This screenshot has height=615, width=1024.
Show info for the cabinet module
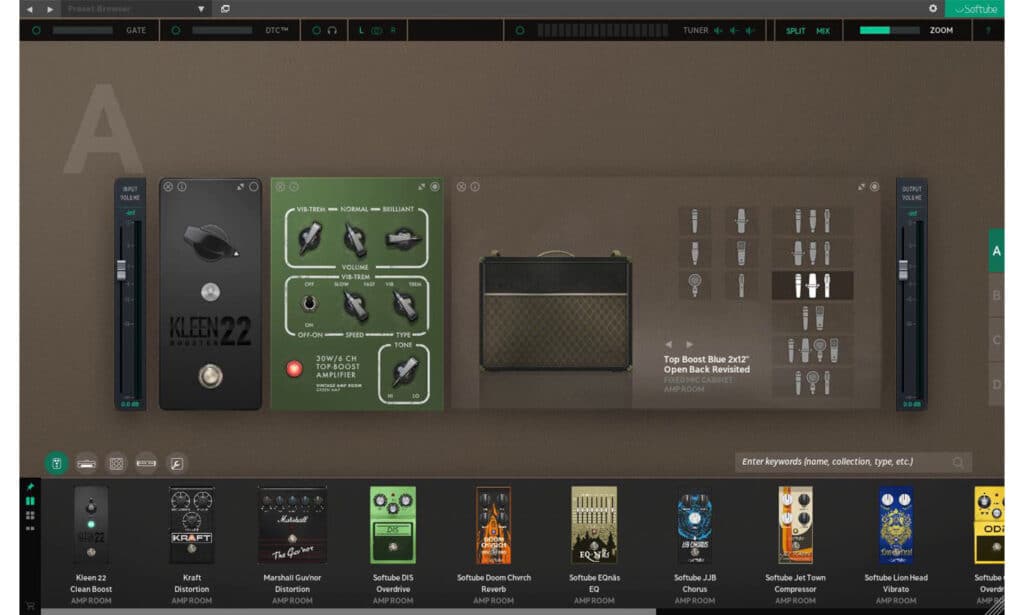tap(475, 187)
